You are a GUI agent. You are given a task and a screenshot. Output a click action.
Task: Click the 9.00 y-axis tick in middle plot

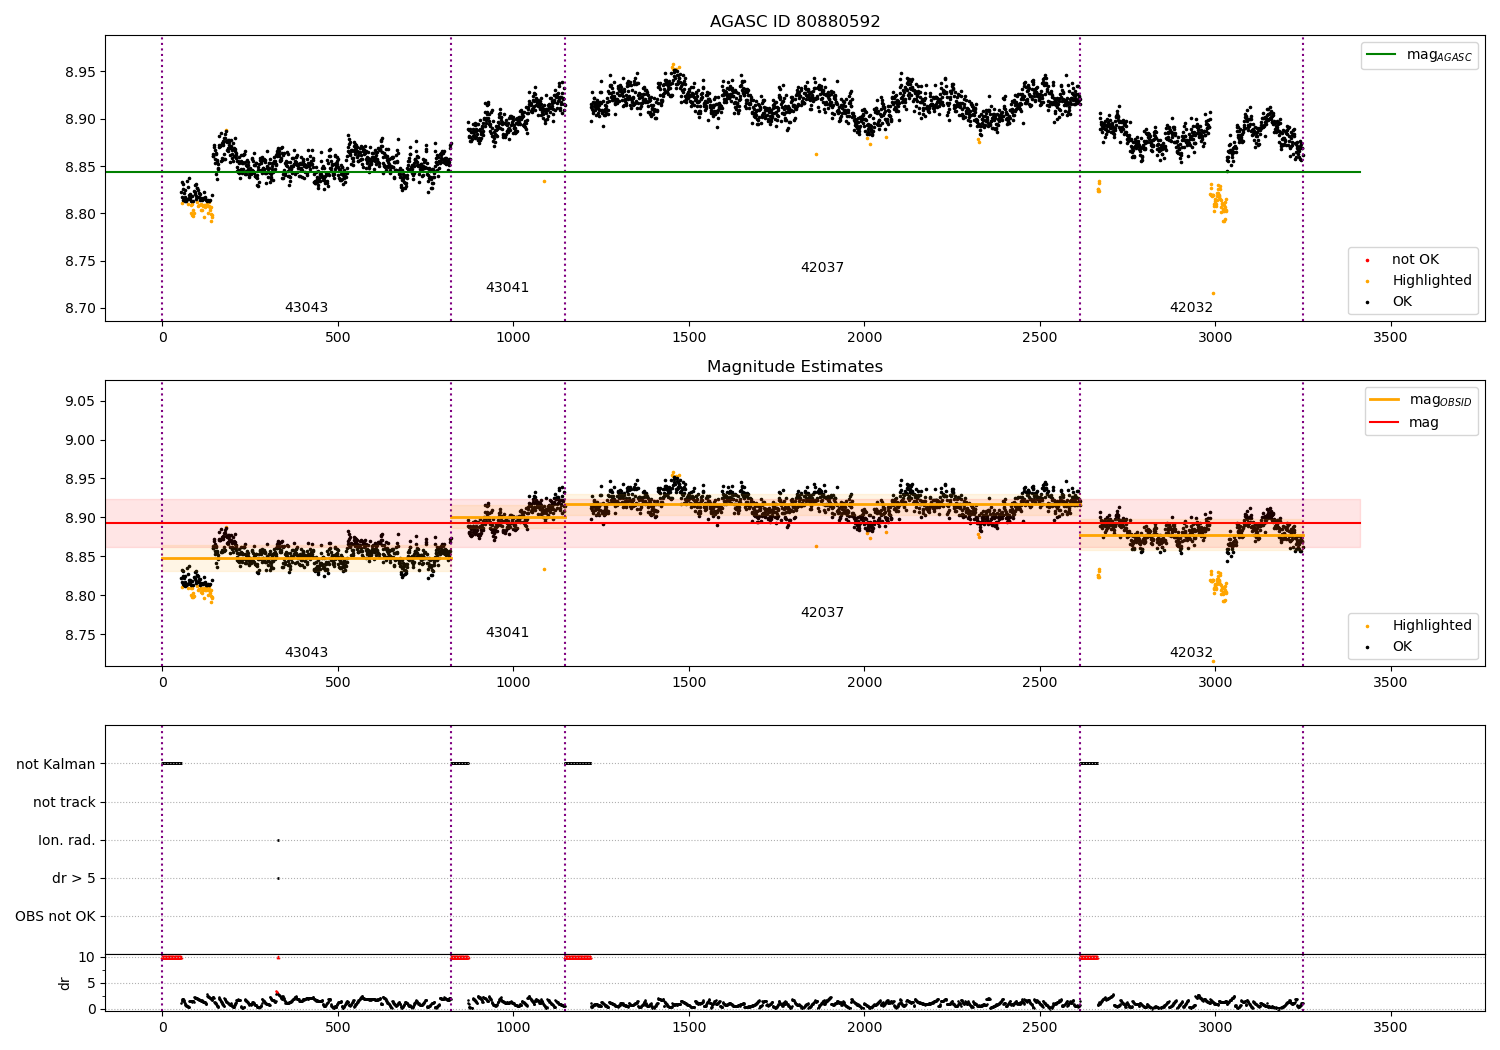coord(80,440)
